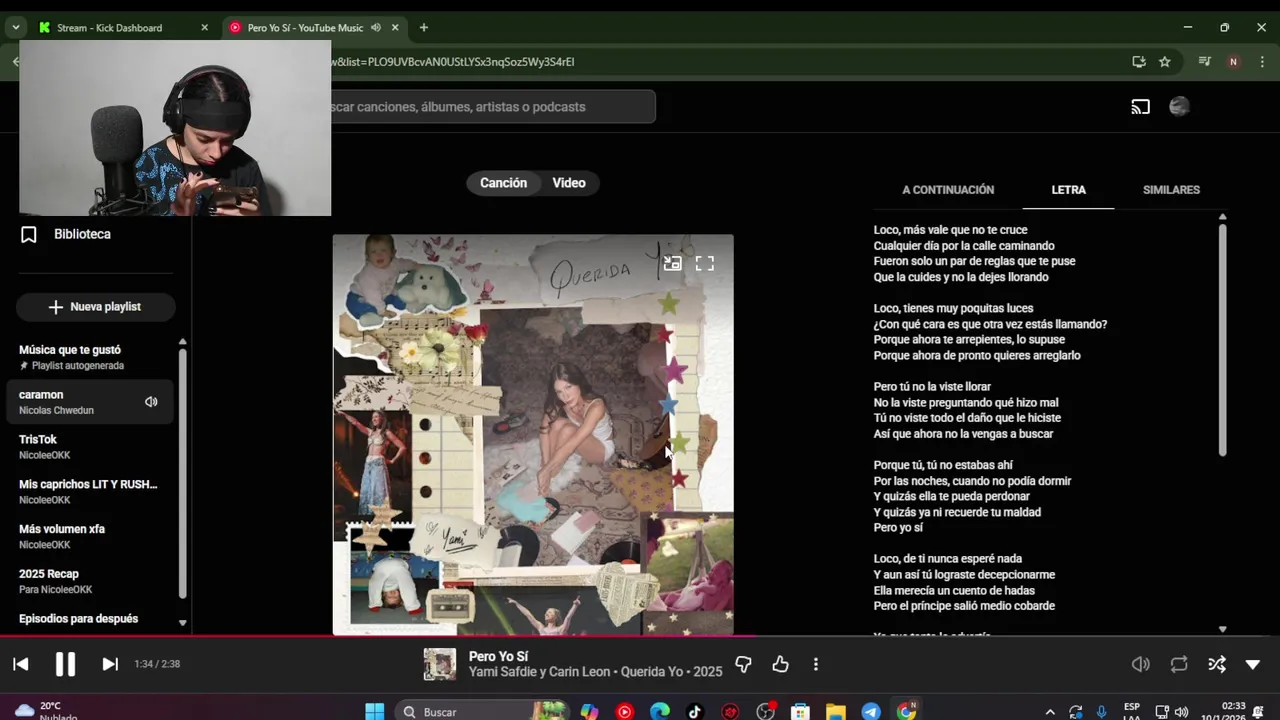Image resolution: width=1280 pixels, height=720 pixels.
Task: Click the lyric line Pero yo sí
Action: pyautogui.click(x=898, y=528)
